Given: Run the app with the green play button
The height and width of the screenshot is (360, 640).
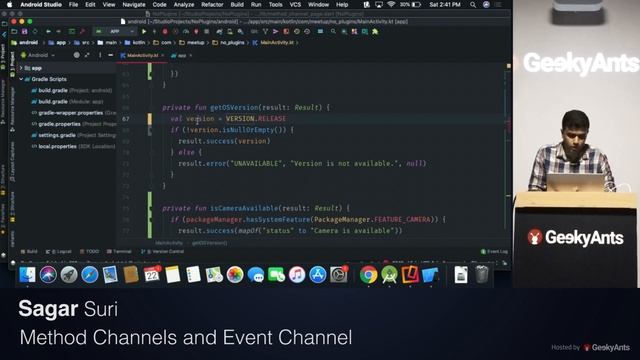Looking at the screenshot, I should 144,31.
